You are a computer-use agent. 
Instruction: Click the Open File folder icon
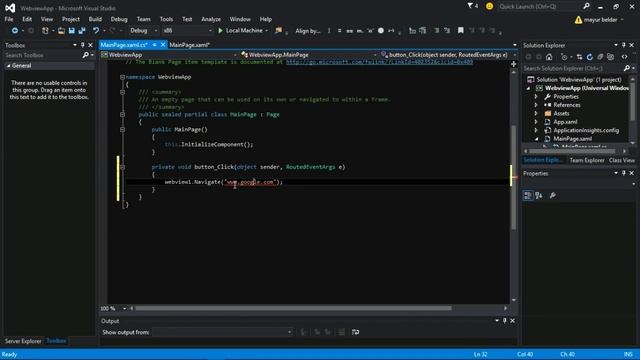(x=61, y=31)
